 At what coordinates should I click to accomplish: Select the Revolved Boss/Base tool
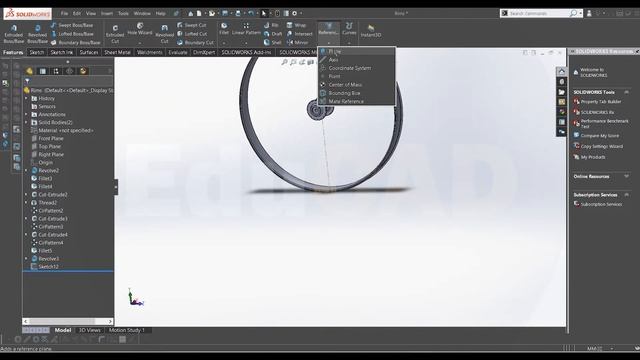pyautogui.click(x=37, y=34)
